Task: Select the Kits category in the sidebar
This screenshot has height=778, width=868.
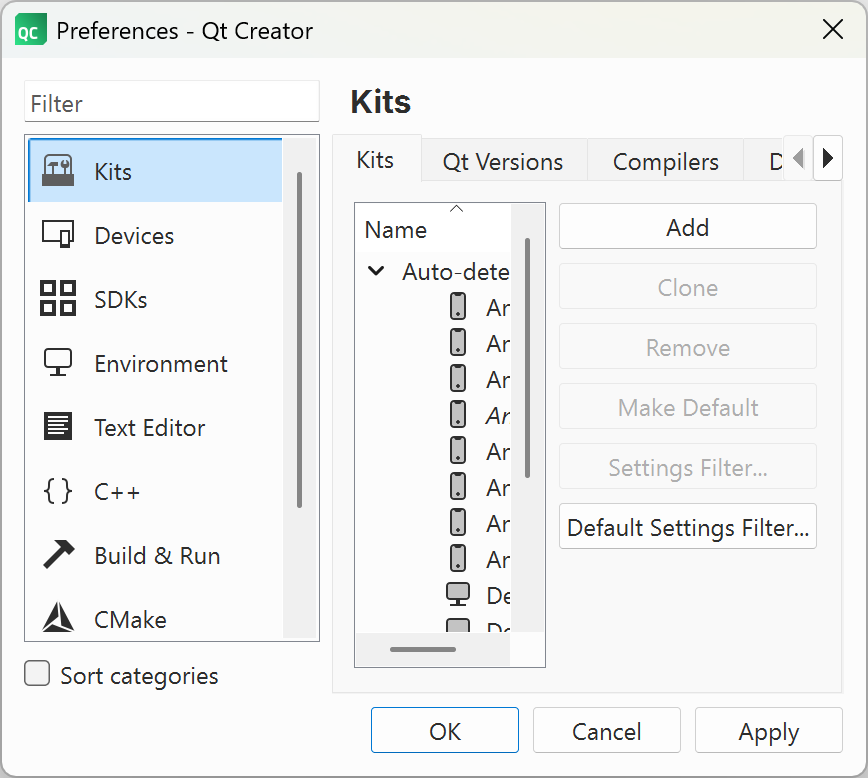Action: (155, 171)
